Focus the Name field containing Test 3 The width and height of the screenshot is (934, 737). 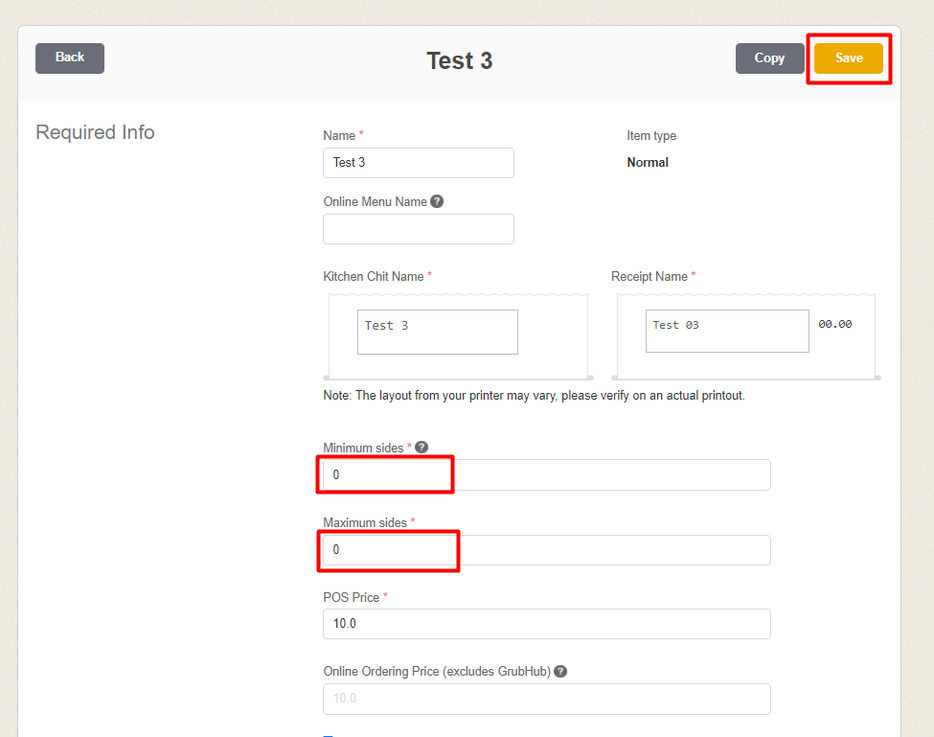tap(418, 163)
